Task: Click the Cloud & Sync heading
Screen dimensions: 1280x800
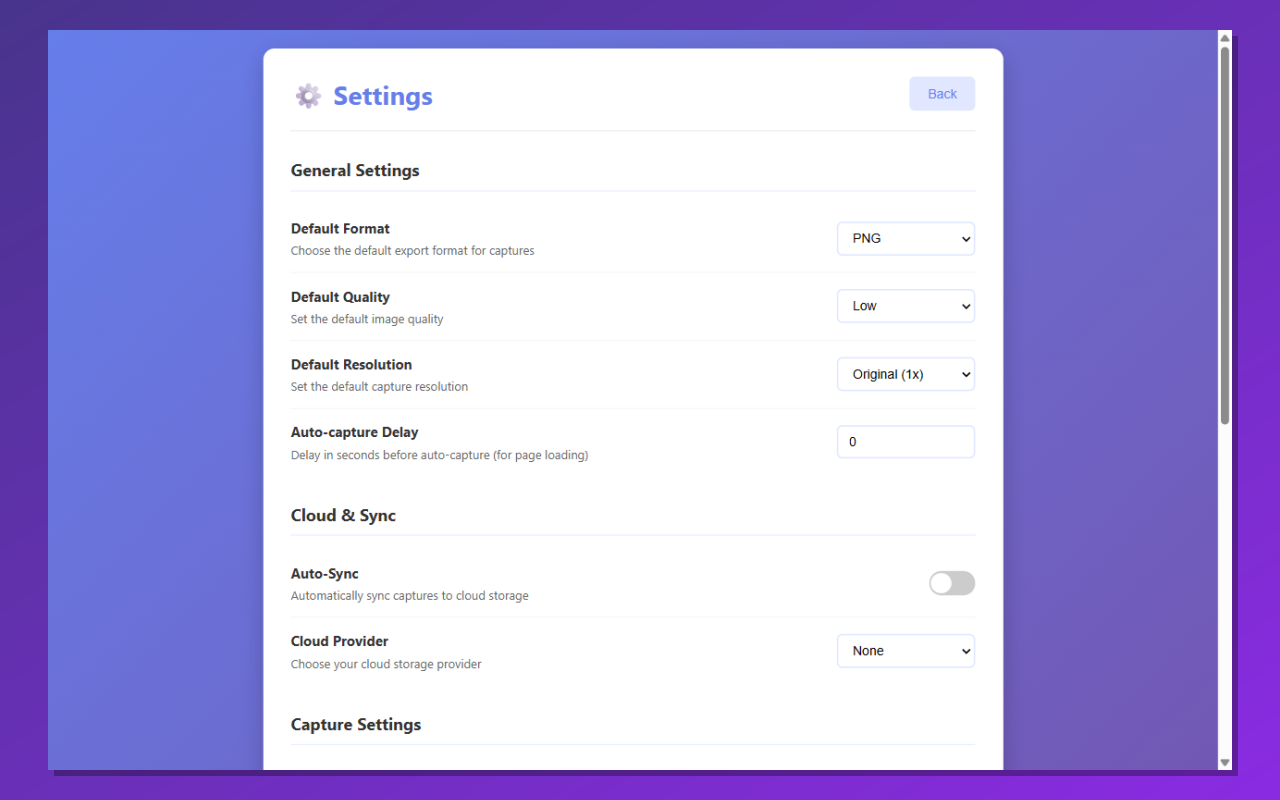Action: pyautogui.click(x=343, y=515)
